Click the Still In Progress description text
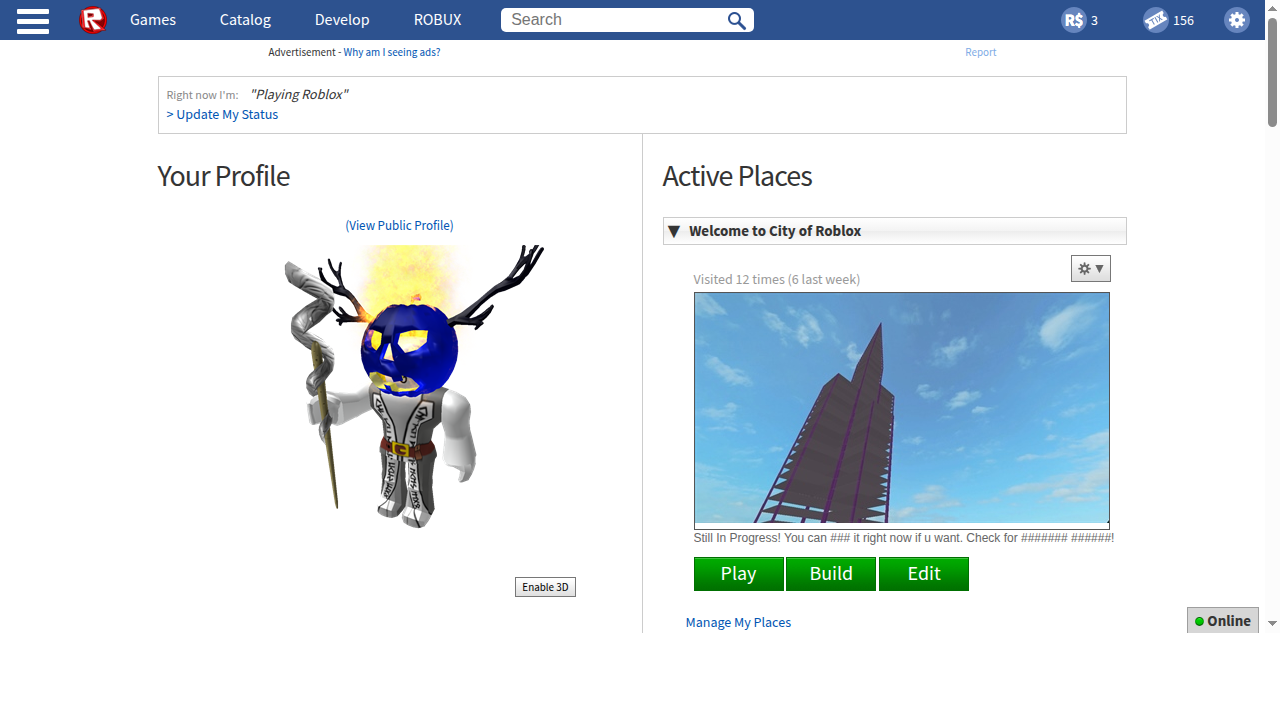Viewport: 1280px width, 720px height. 904,538
